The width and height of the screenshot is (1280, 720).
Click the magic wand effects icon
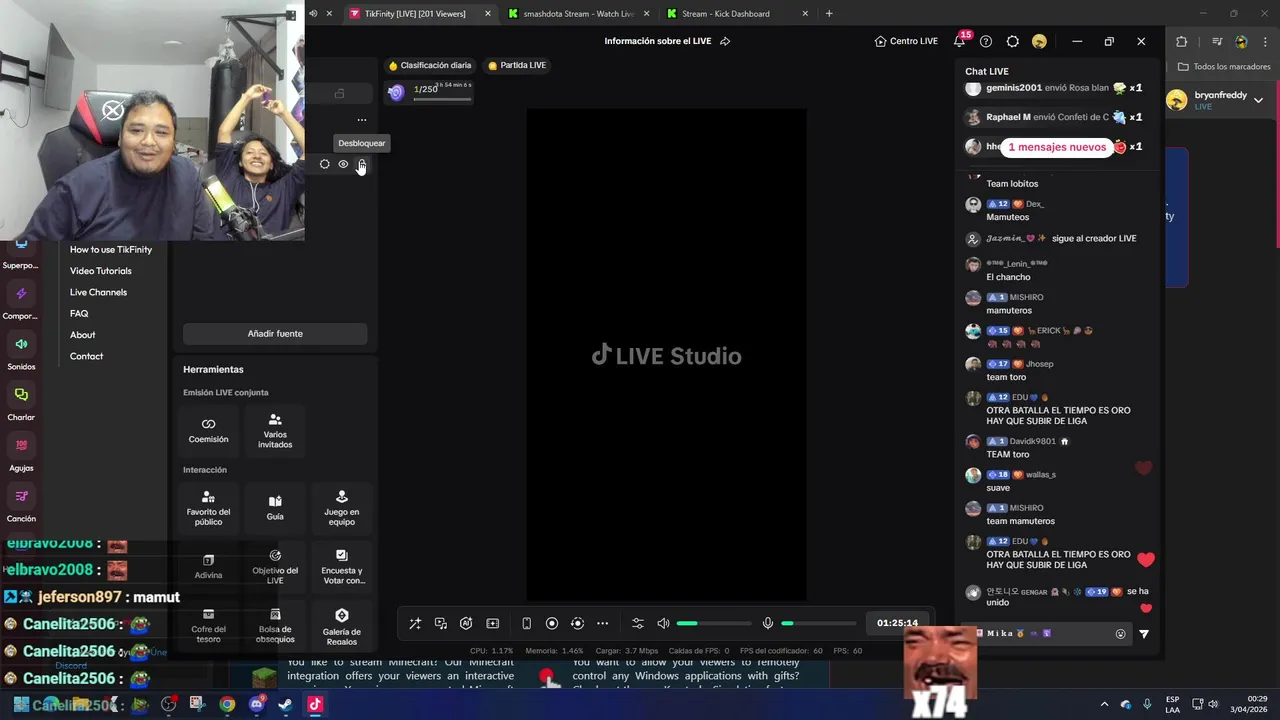[x=415, y=623]
